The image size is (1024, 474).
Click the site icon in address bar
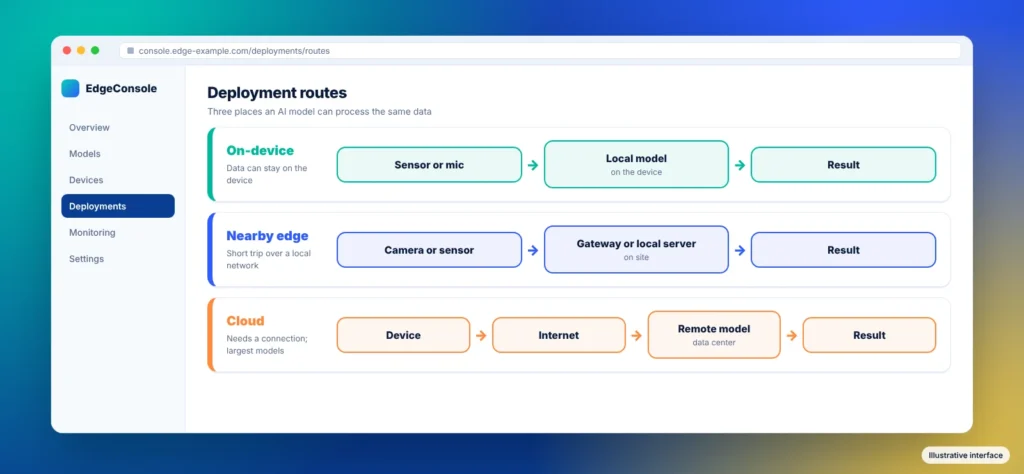pos(131,50)
